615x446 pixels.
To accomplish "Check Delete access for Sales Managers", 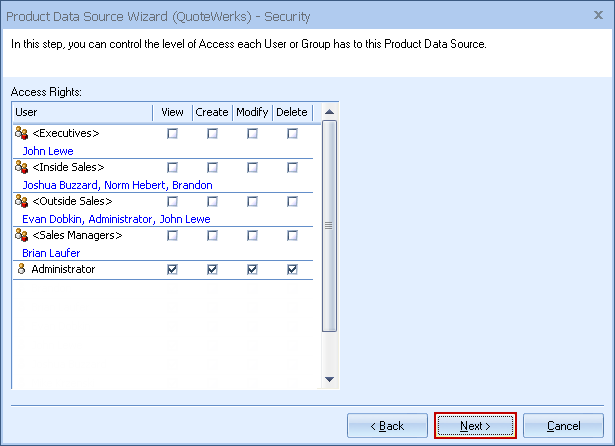I will pos(292,235).
